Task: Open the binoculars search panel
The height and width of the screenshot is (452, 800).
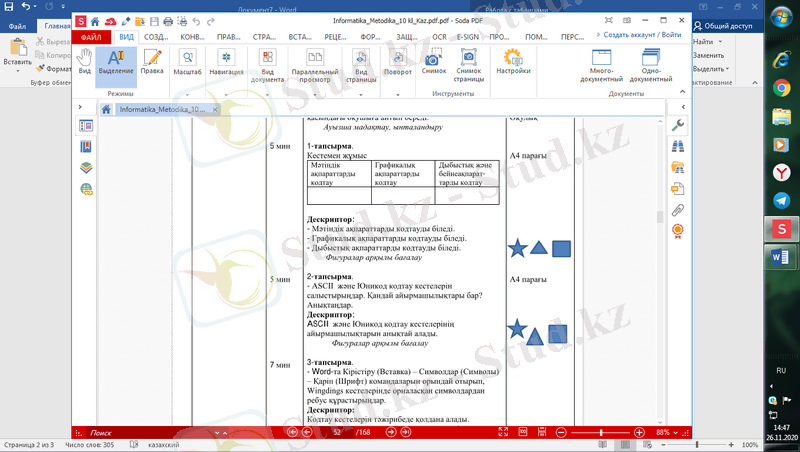Action: click(678, 146)
